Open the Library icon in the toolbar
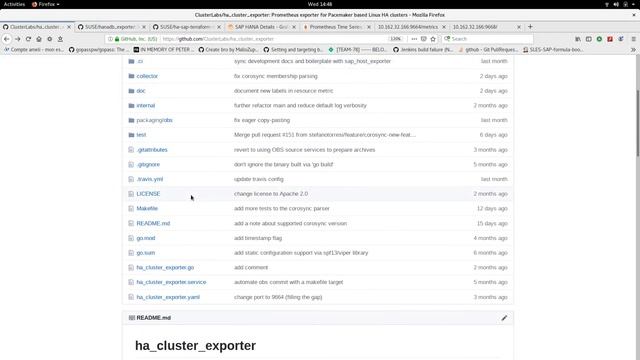The width and height of the screenshot is (640, 360). (x=578, y=39)
